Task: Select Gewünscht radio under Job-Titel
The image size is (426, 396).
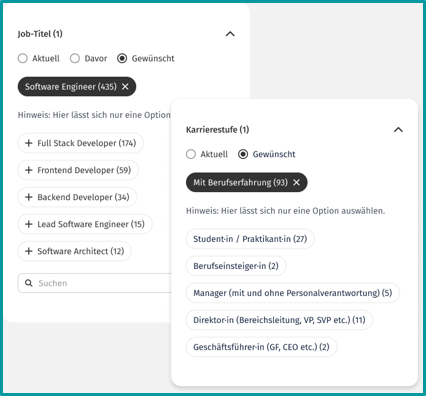Action: pos(122,58)
